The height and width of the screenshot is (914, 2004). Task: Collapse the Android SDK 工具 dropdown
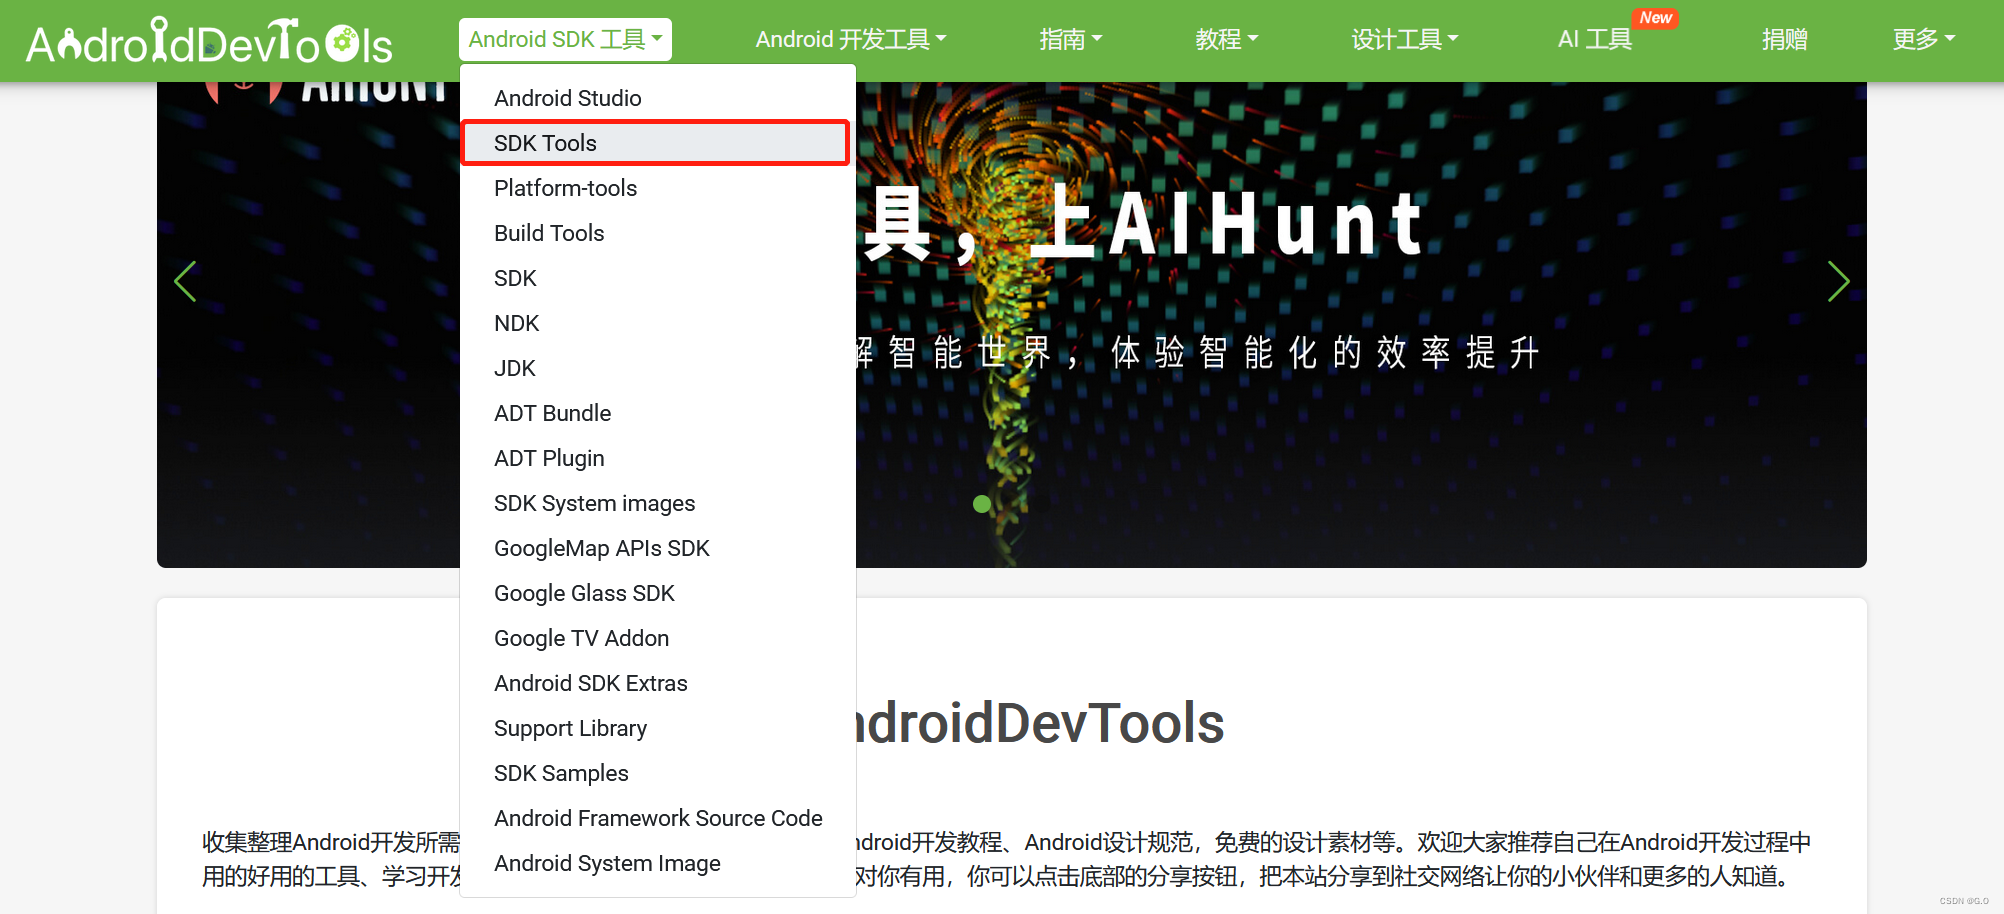pos(565,40)
